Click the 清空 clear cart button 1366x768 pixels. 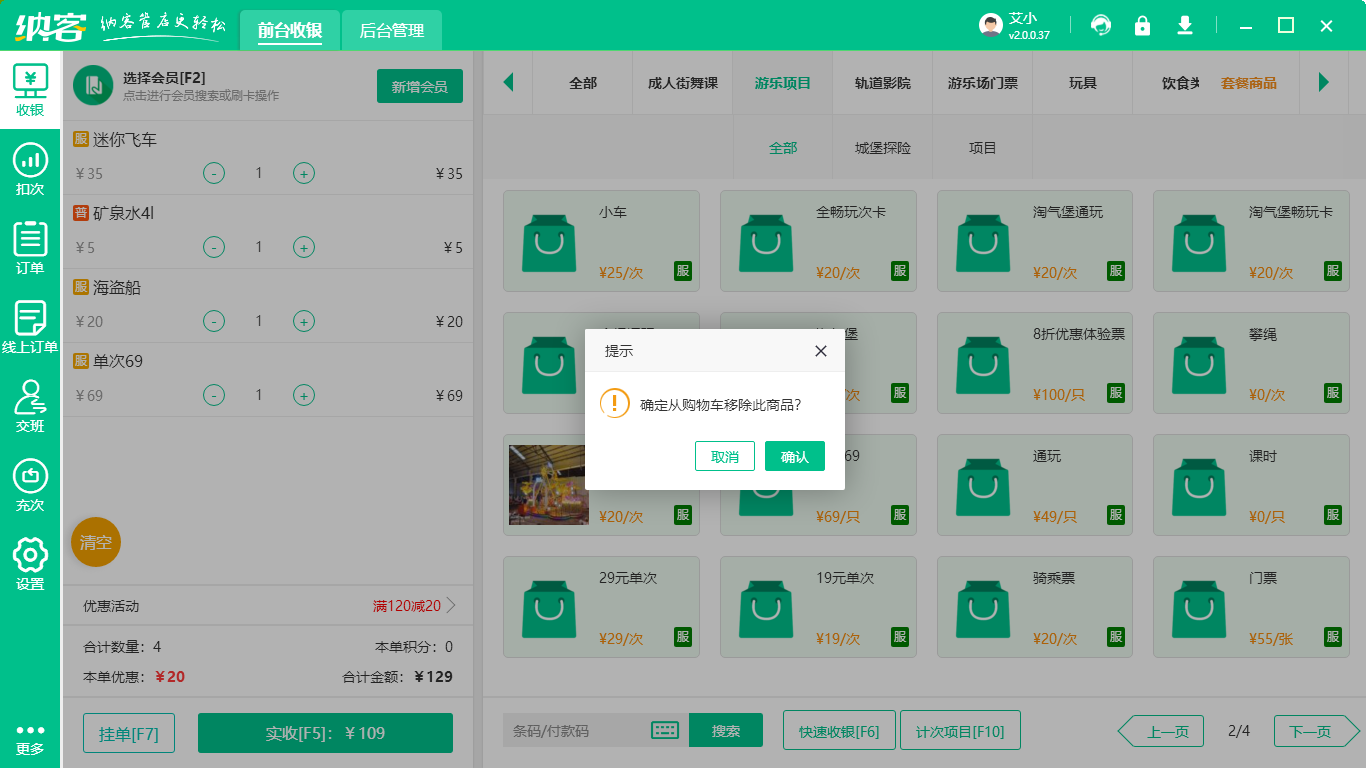click(x=95, y=542)
